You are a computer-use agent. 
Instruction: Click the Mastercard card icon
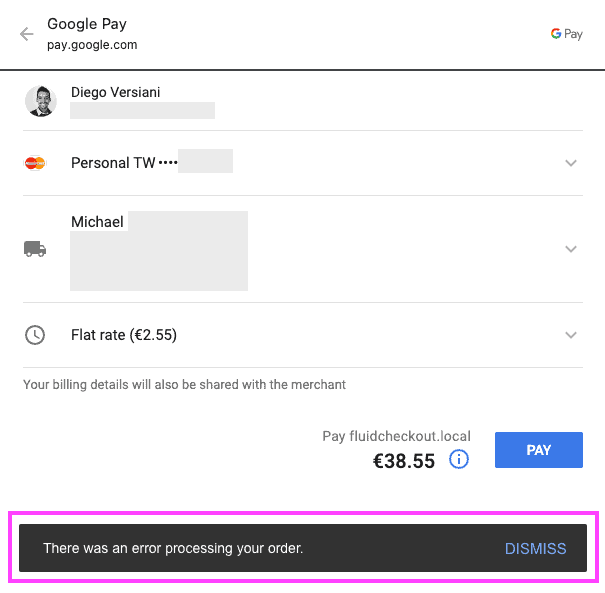pos(35,163)
